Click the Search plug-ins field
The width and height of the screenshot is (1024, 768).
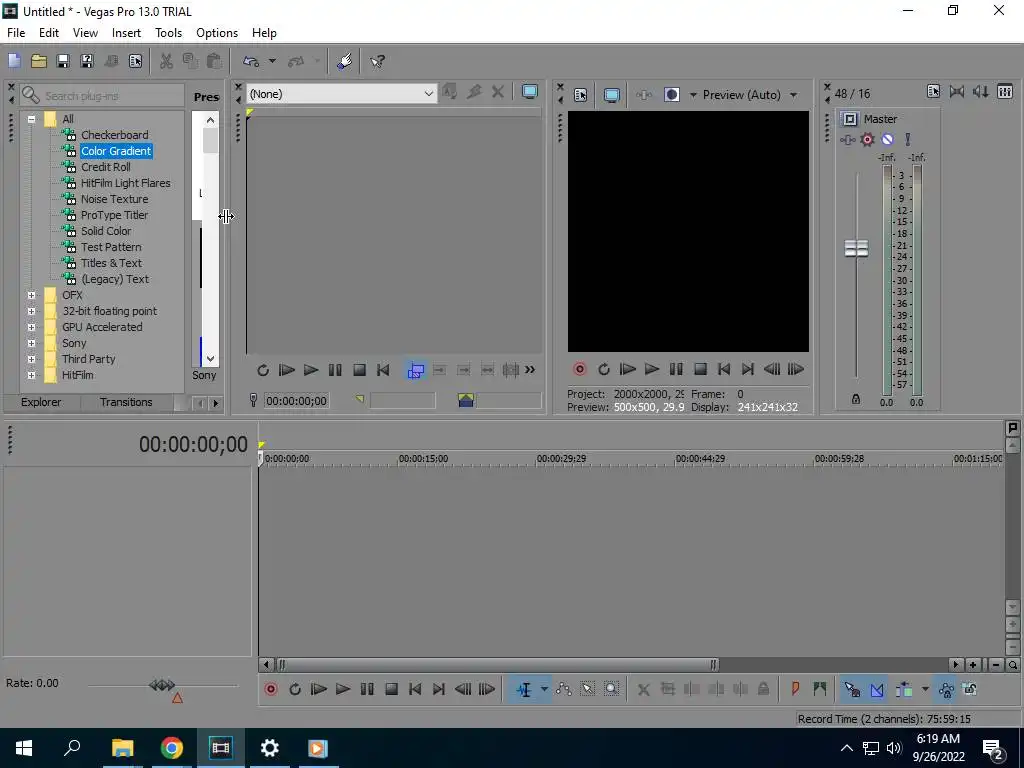tap(102, 96)
